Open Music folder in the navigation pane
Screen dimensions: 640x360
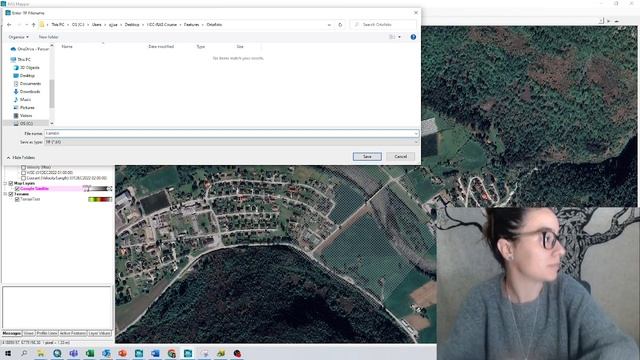22,100
